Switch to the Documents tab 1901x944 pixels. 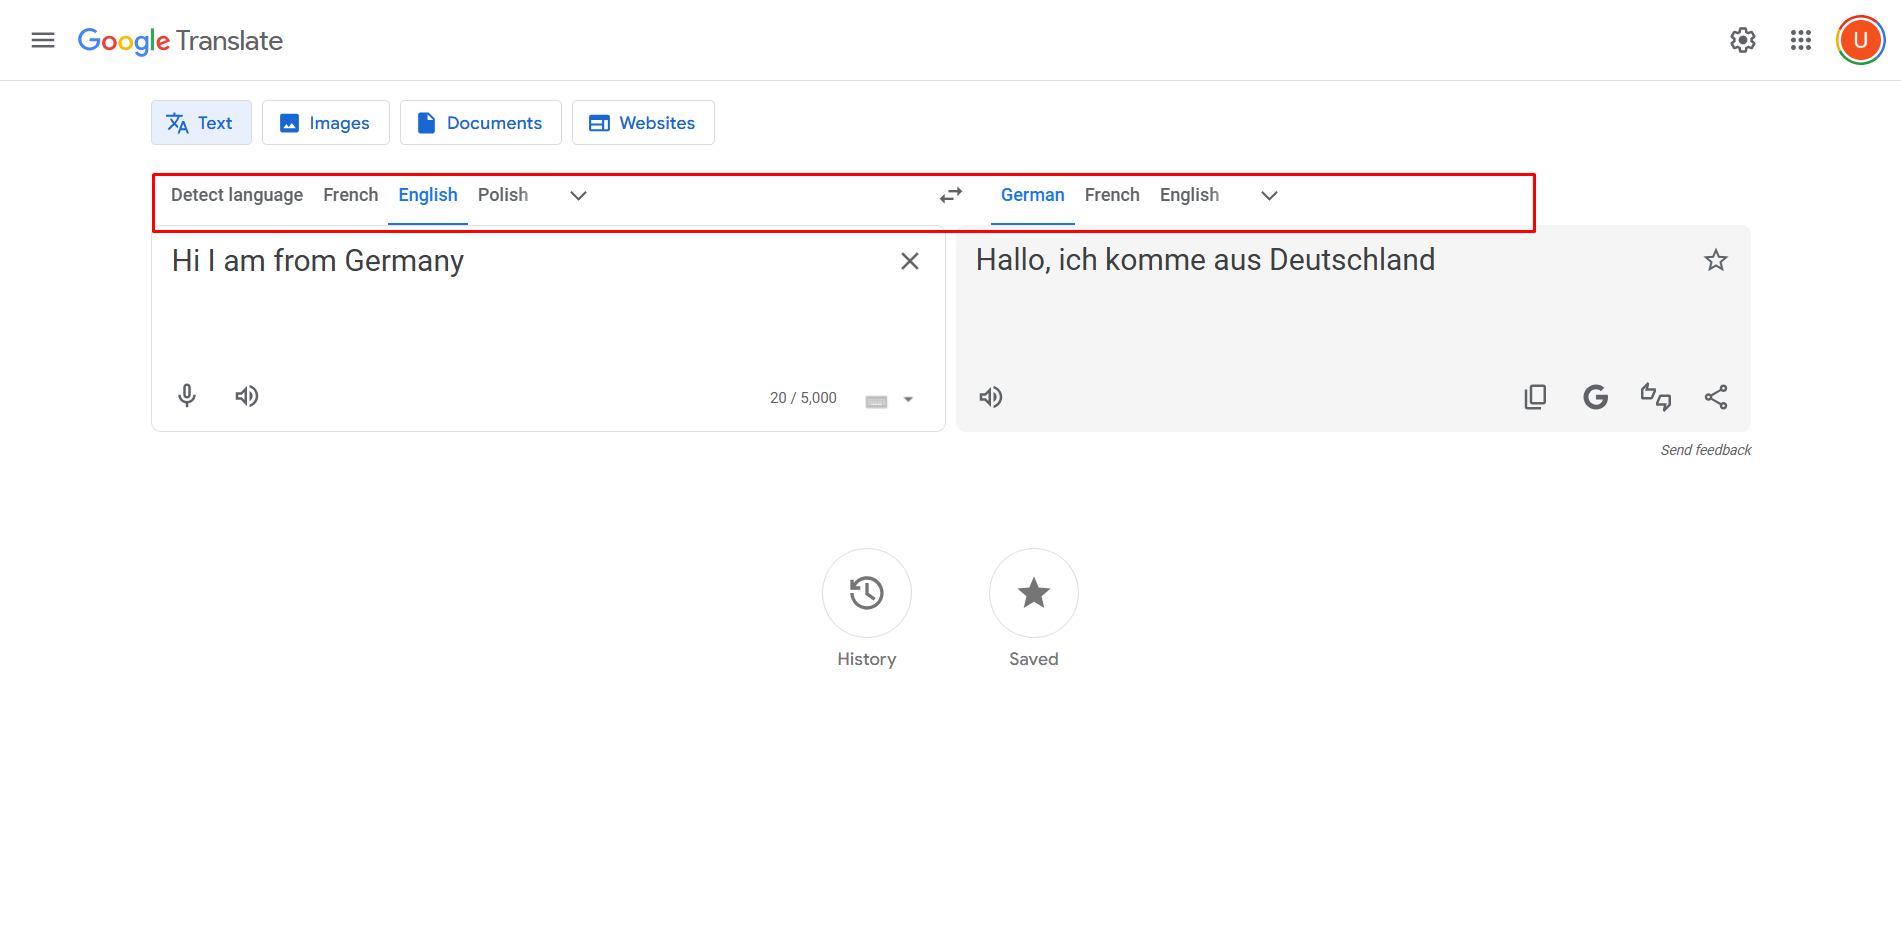[480, 122]
